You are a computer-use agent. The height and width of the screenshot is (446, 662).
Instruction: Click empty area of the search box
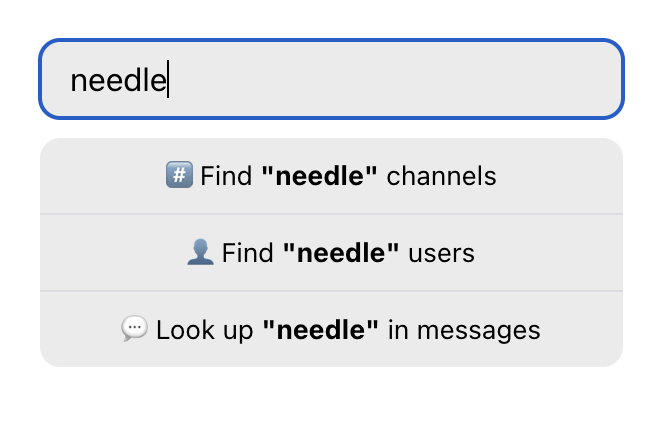tap(420, 79)
